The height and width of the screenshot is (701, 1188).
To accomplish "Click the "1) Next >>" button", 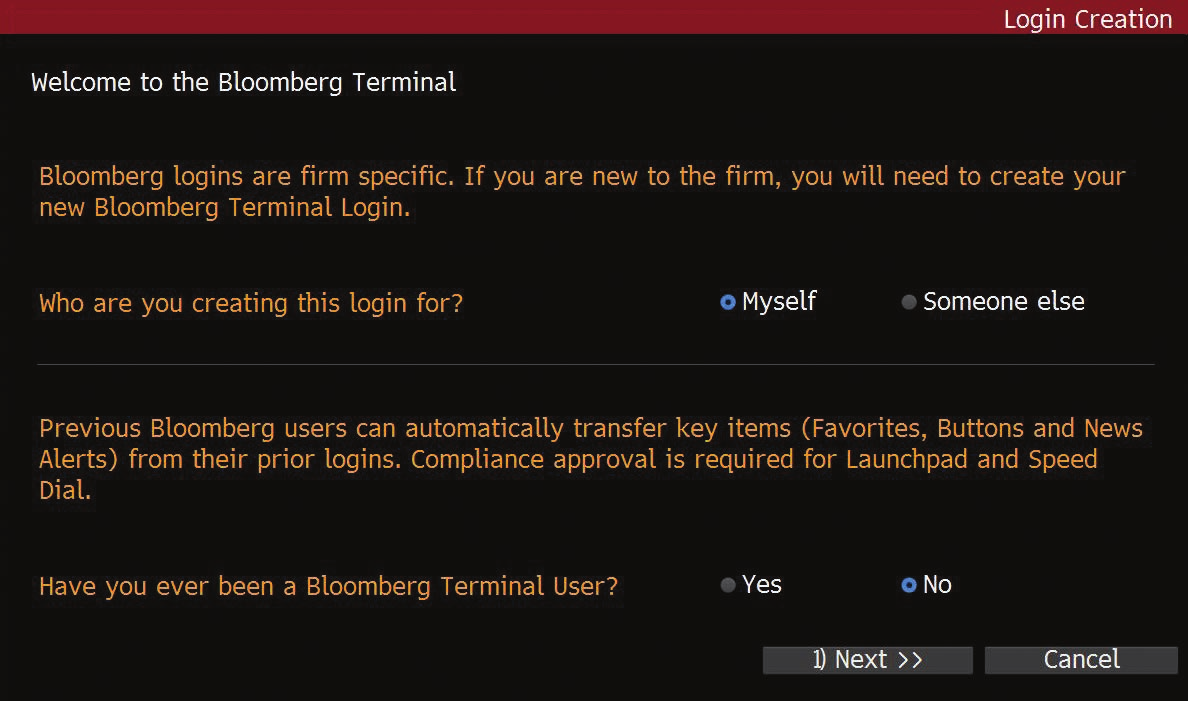I will 867,660.
